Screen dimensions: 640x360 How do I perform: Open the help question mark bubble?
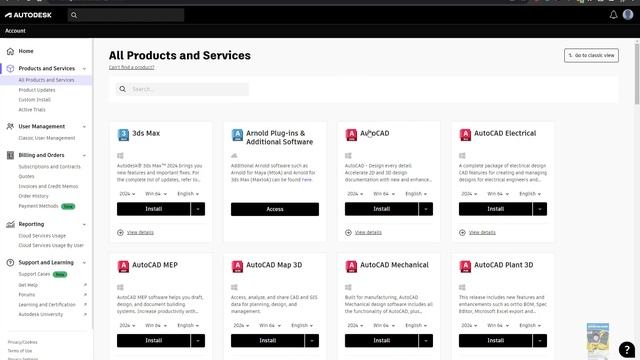[627, 349]
